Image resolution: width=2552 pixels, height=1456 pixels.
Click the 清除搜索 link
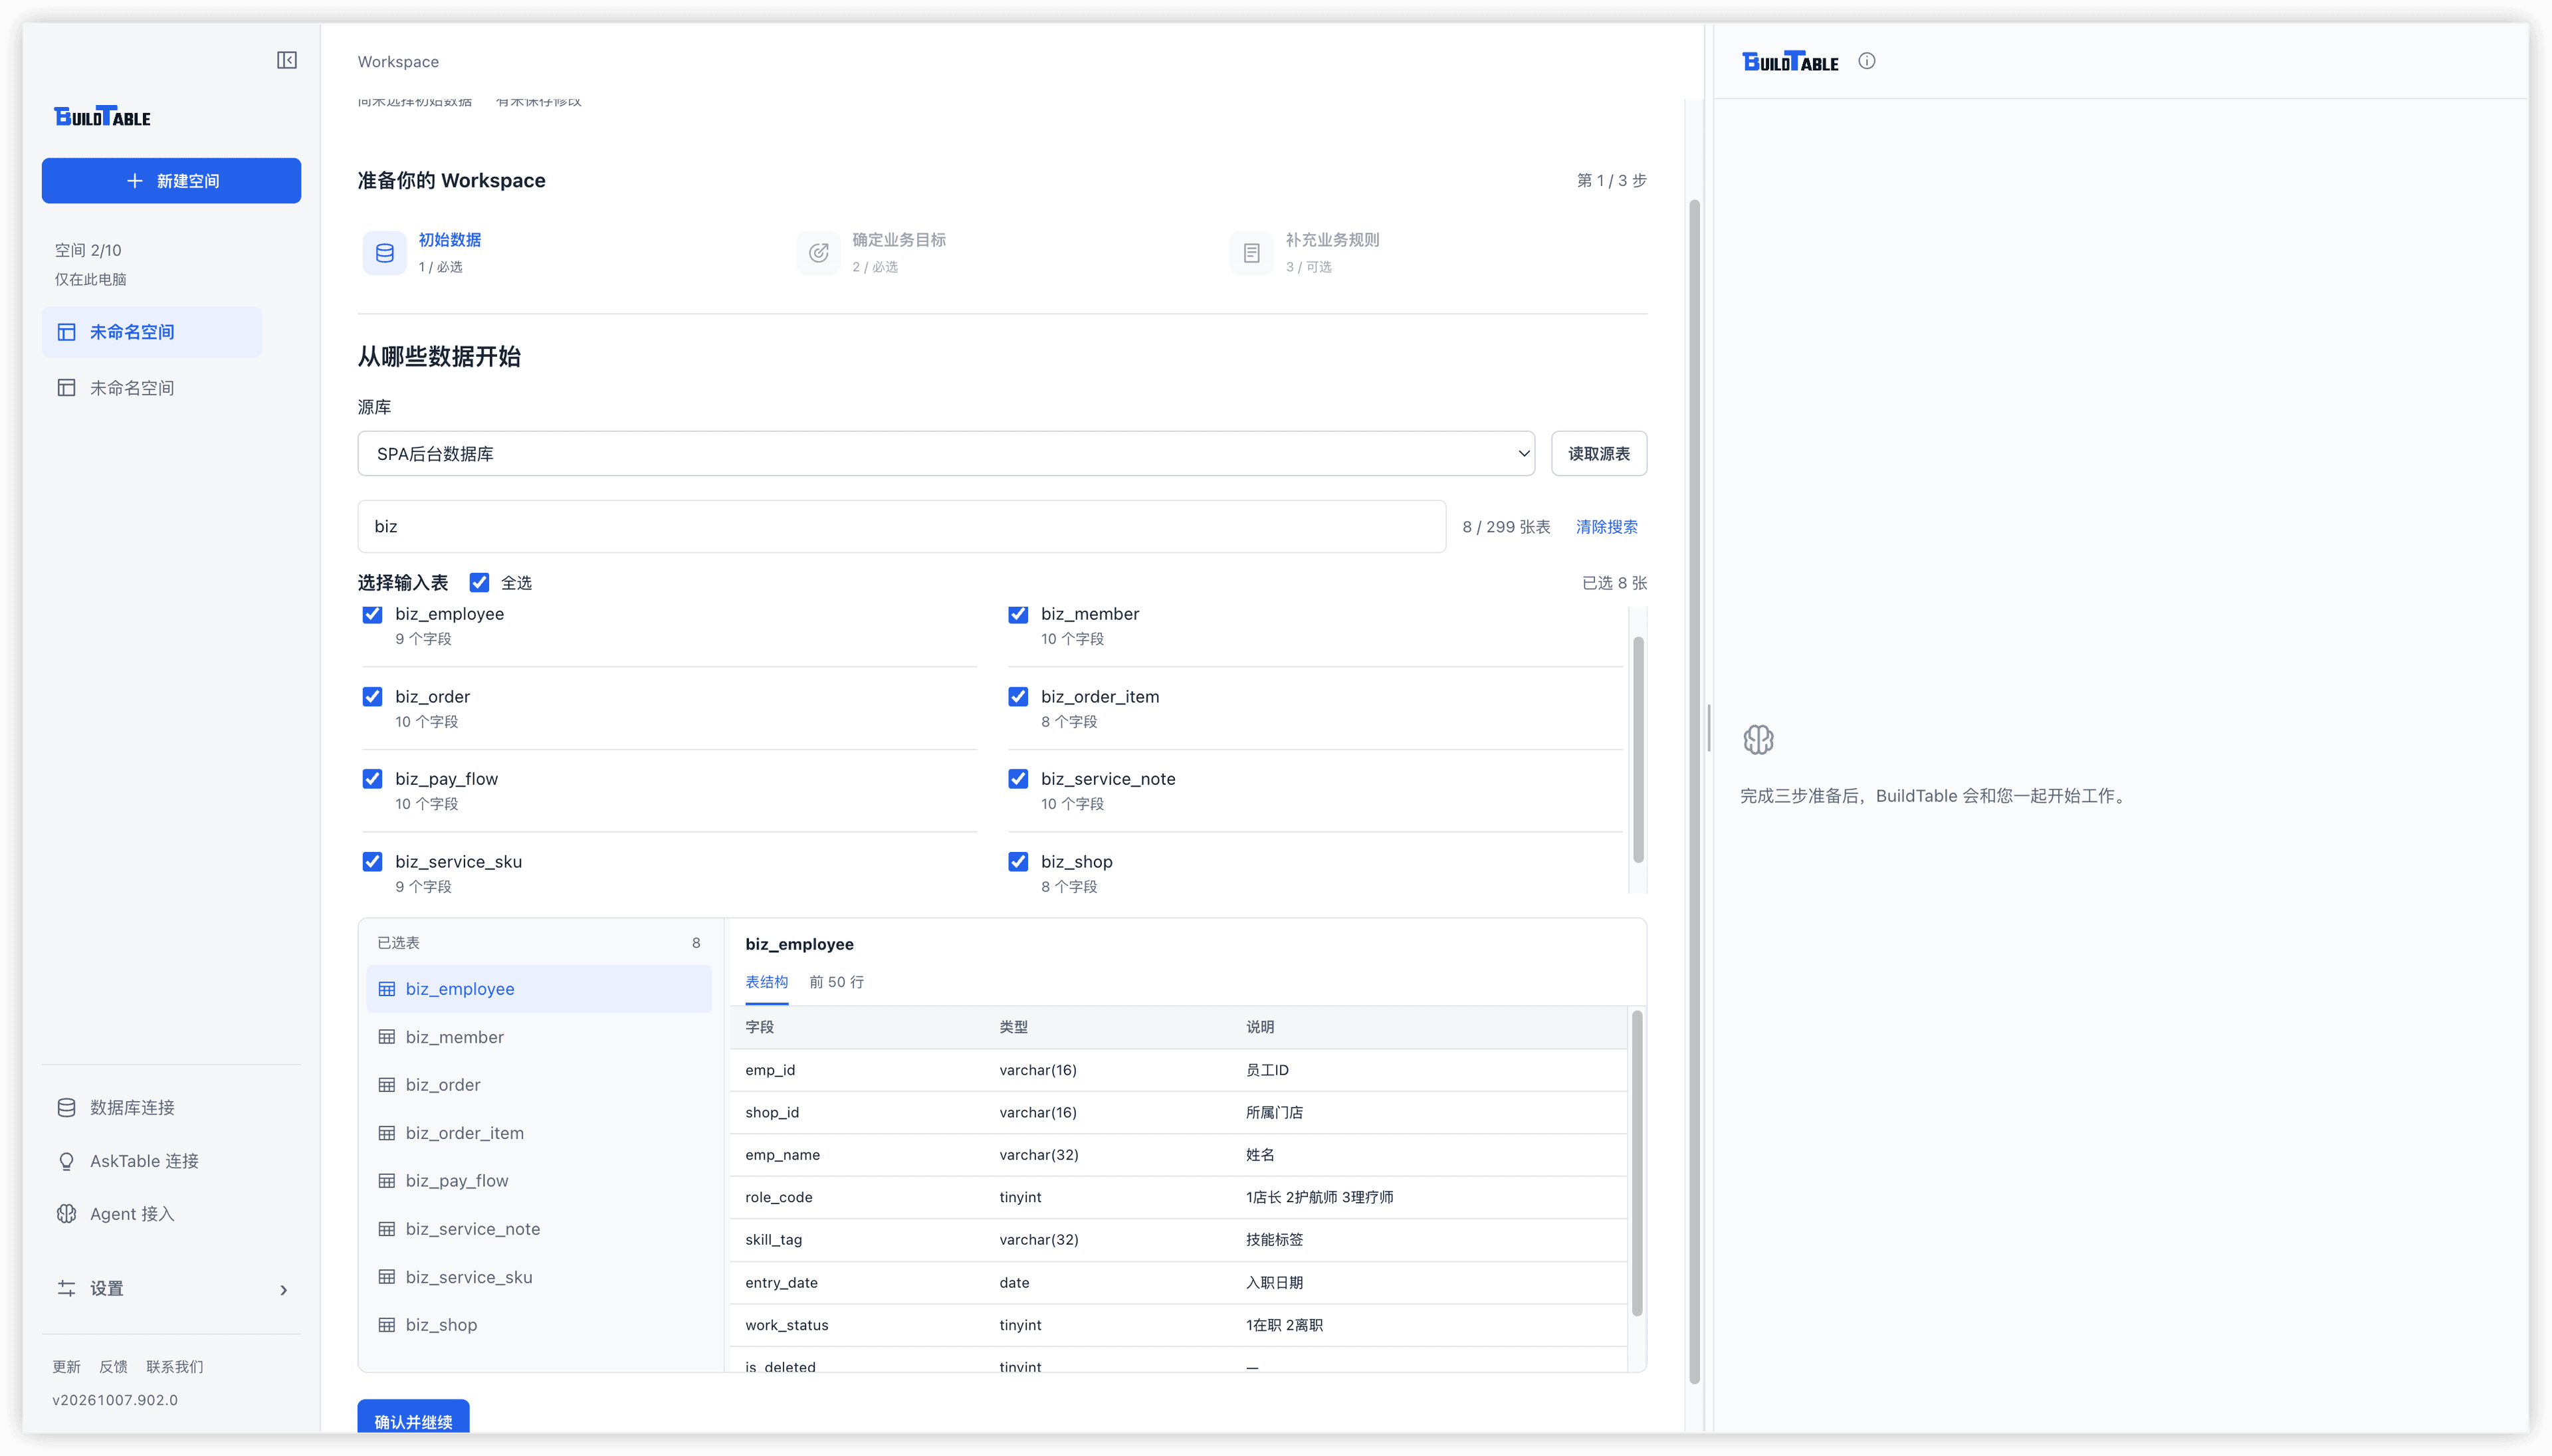[x=1606, y=526]
